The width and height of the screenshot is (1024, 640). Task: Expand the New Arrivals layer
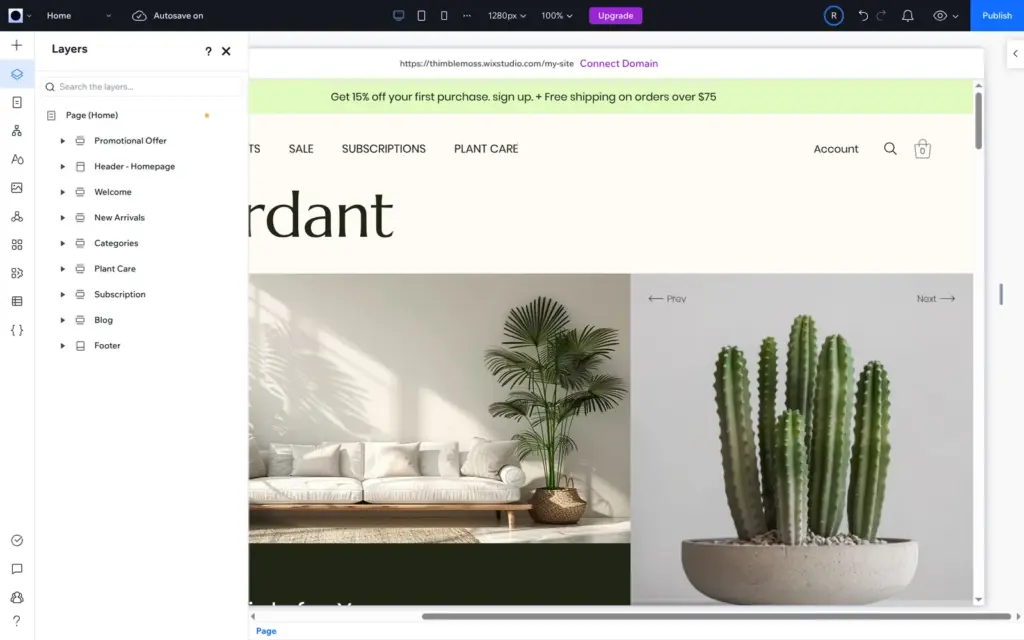point(63,217)
